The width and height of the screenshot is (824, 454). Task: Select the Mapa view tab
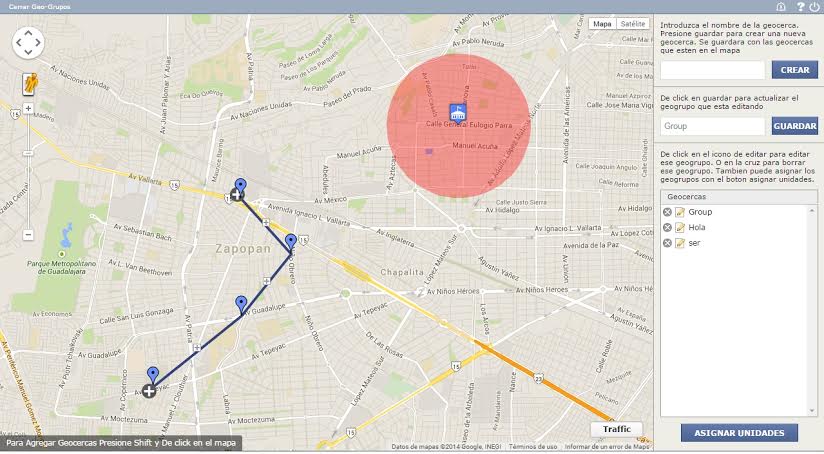pyautogui.click(x=602, y=24)
